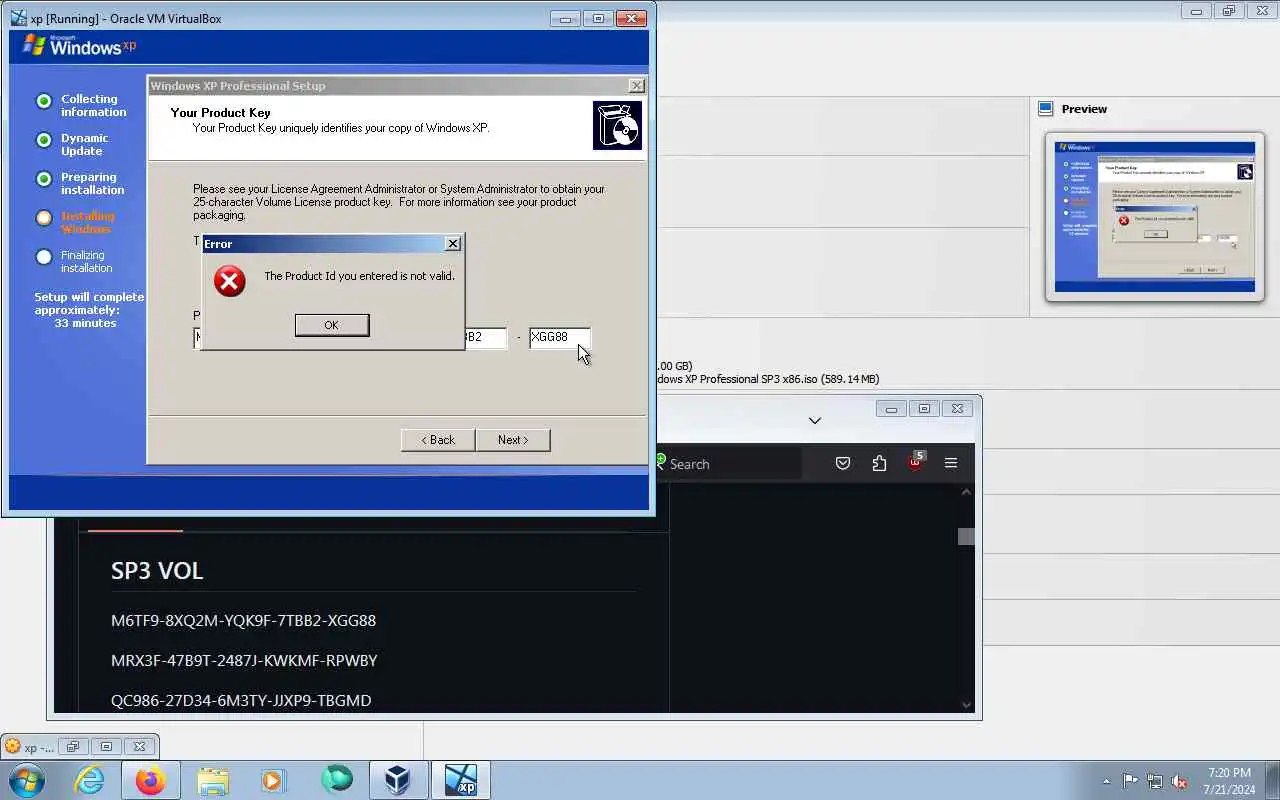This screenshot has height=800, width=1280.
Task: Restore down the VirtualBox Manager window
Action: 1228,11
